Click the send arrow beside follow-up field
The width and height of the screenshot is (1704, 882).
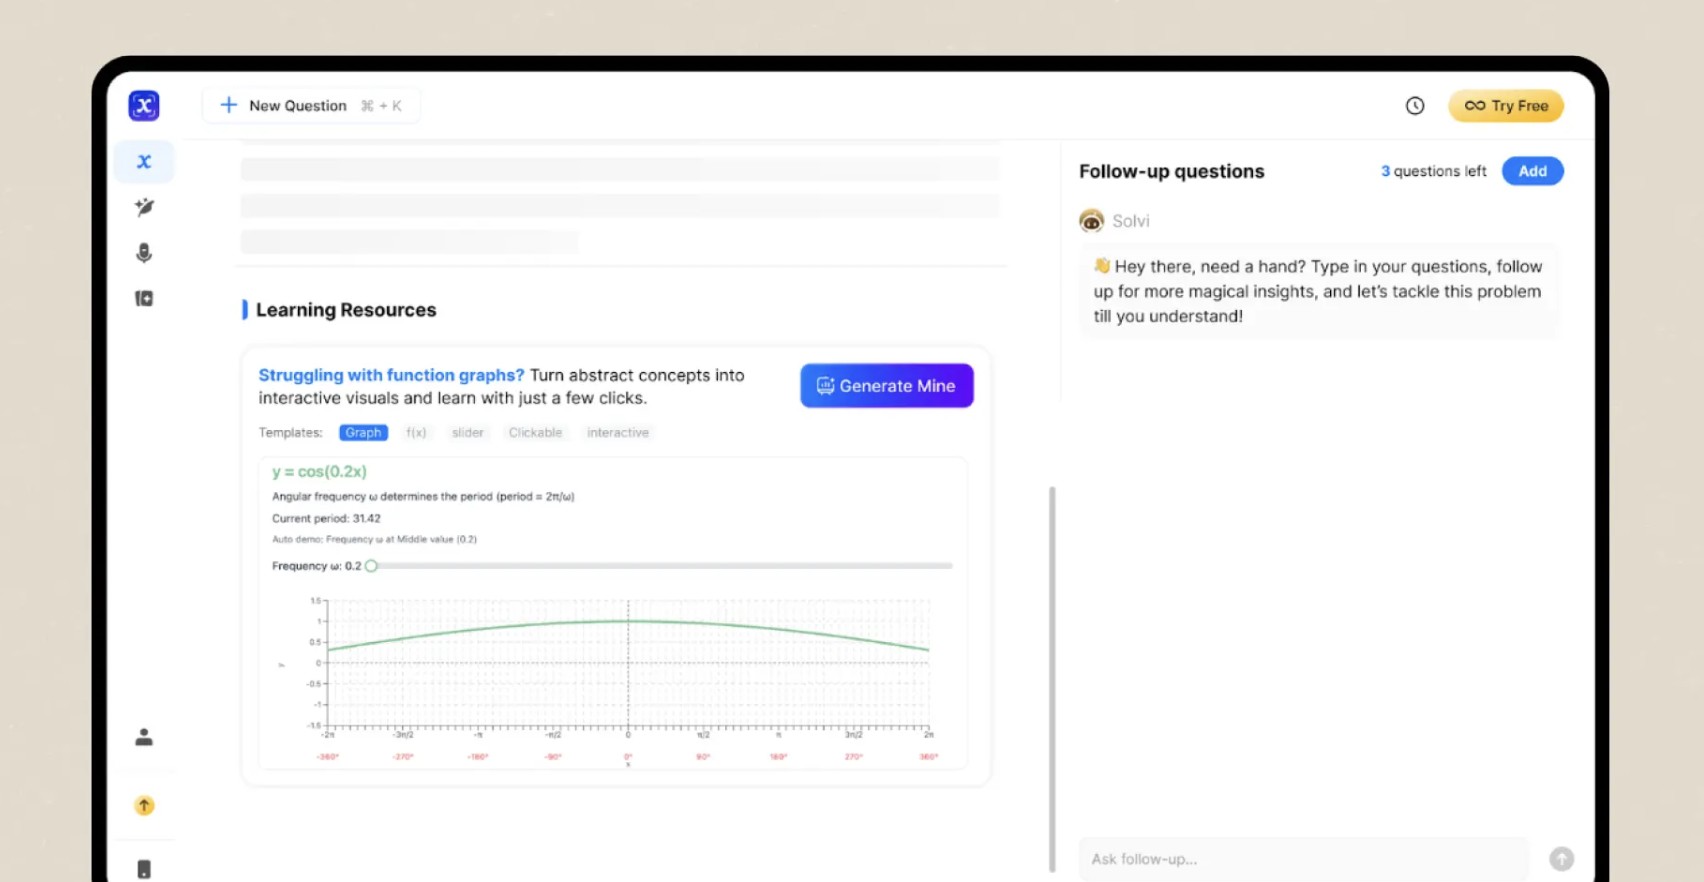click(x=1561, y=858)
